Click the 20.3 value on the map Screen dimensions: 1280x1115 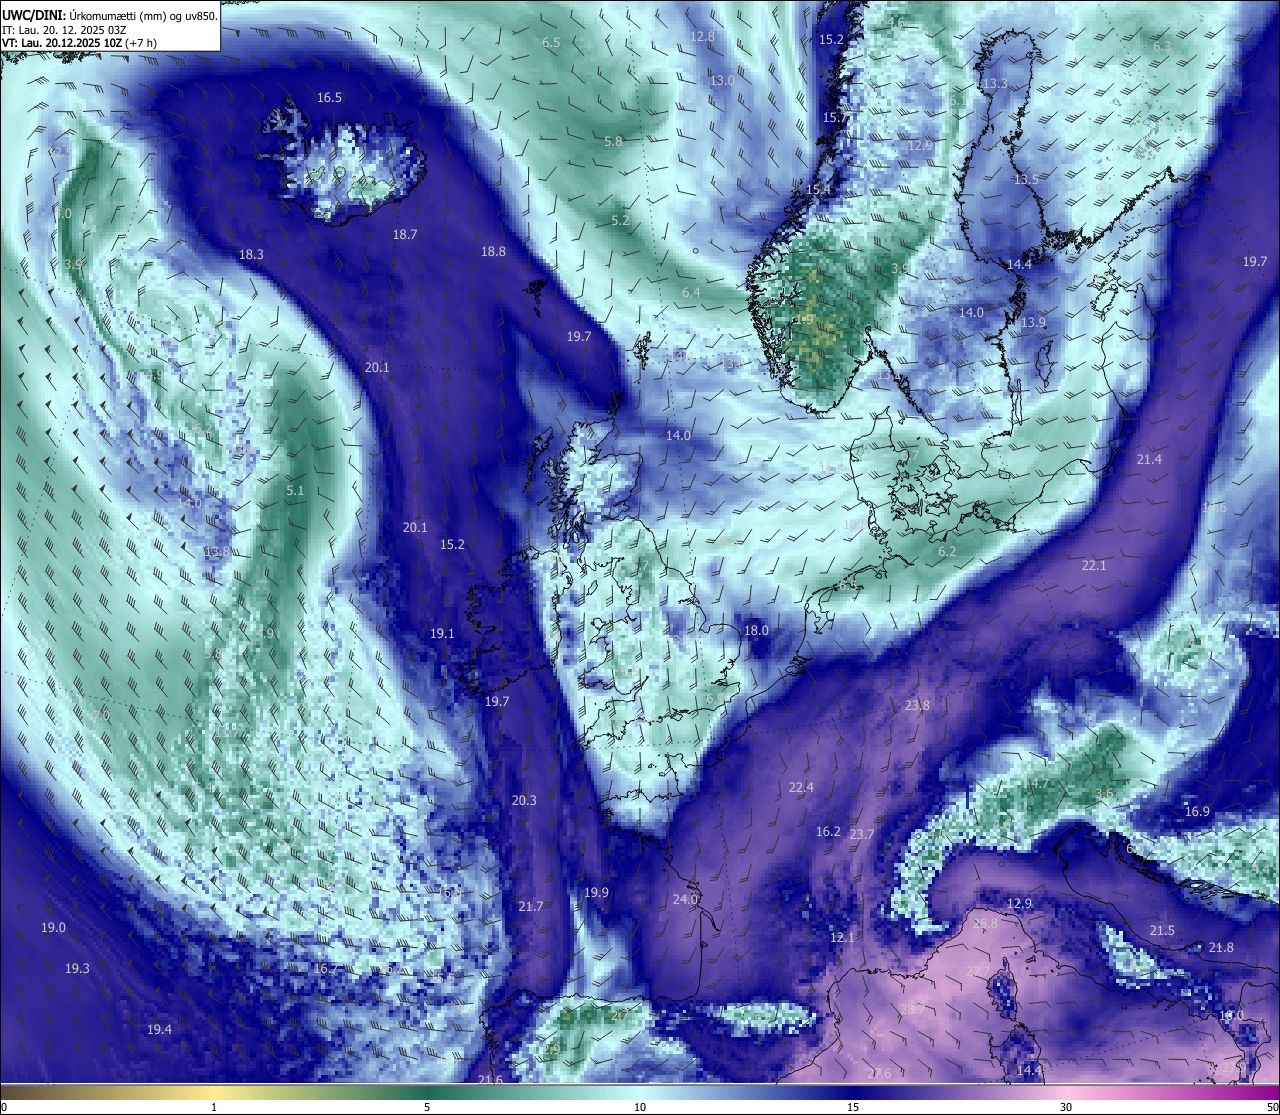click(523, 801)
